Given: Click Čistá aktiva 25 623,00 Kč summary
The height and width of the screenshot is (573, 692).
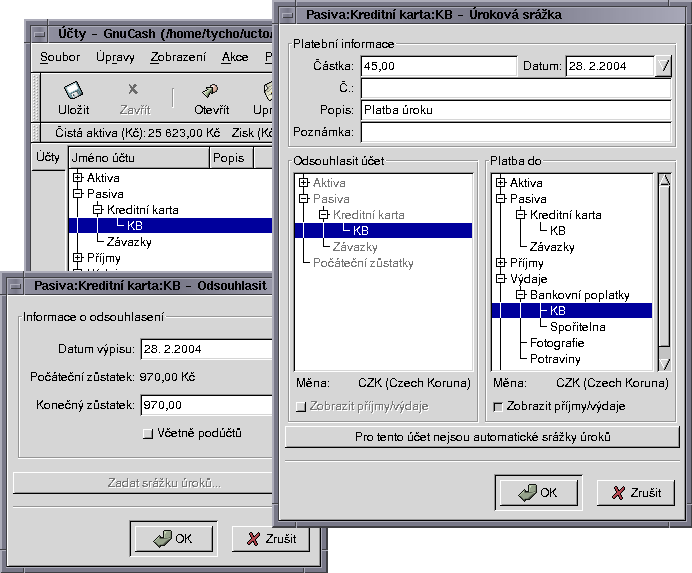Looking at the screenshot, I should (x=137, y=133).
